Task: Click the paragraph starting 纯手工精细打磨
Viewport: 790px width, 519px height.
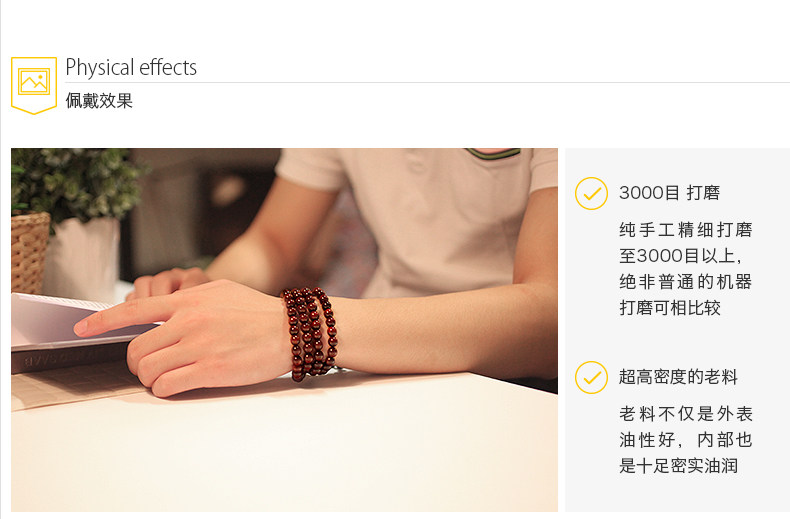Action: click(x=686, y=269)
